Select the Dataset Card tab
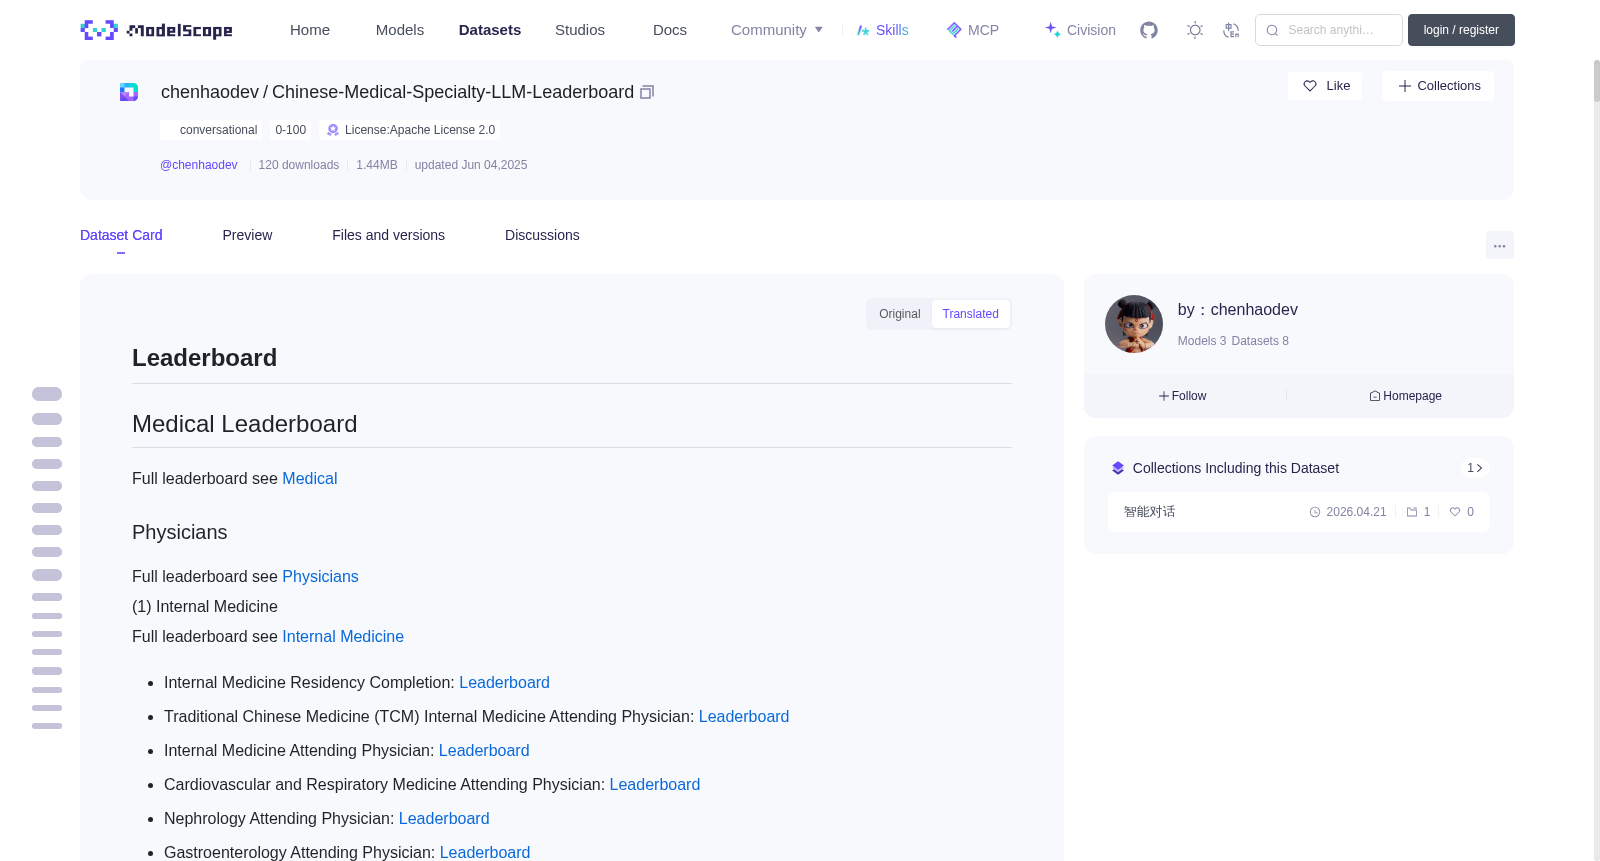The image size is (1600, 861). 121,235
